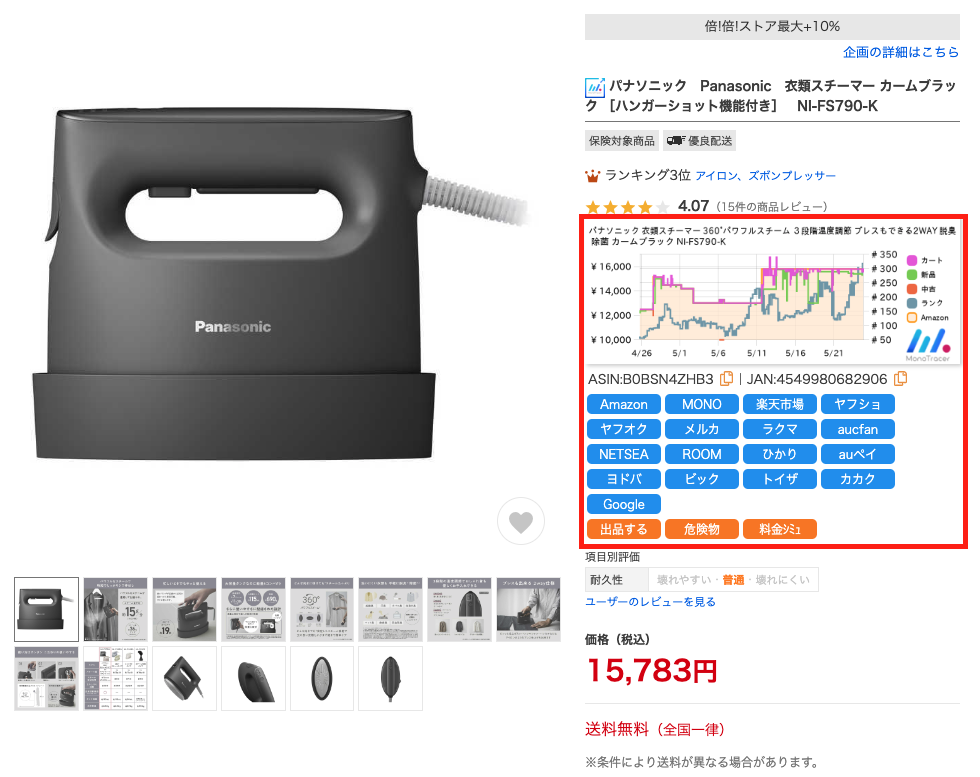Toggle the 新品 legend item in chart
The width and height of the screenshot is (980, 777).
click(x=921, y=274)
